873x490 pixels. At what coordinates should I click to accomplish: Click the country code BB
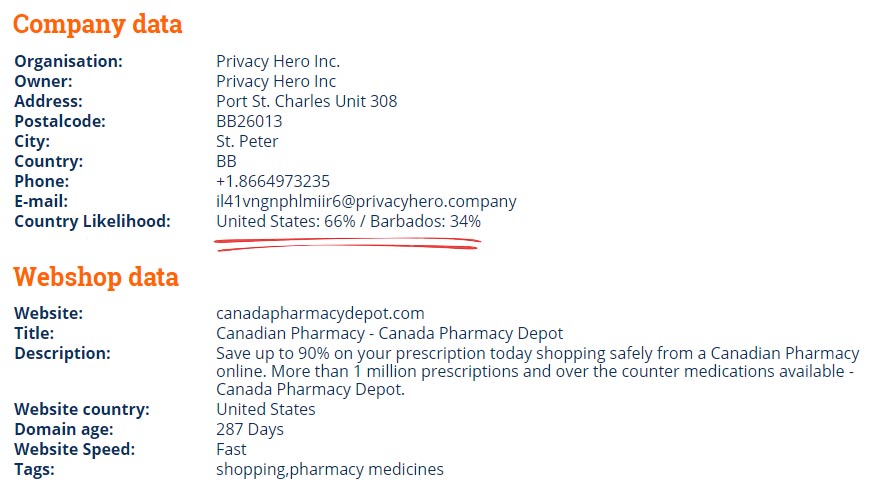click(226, 161)
